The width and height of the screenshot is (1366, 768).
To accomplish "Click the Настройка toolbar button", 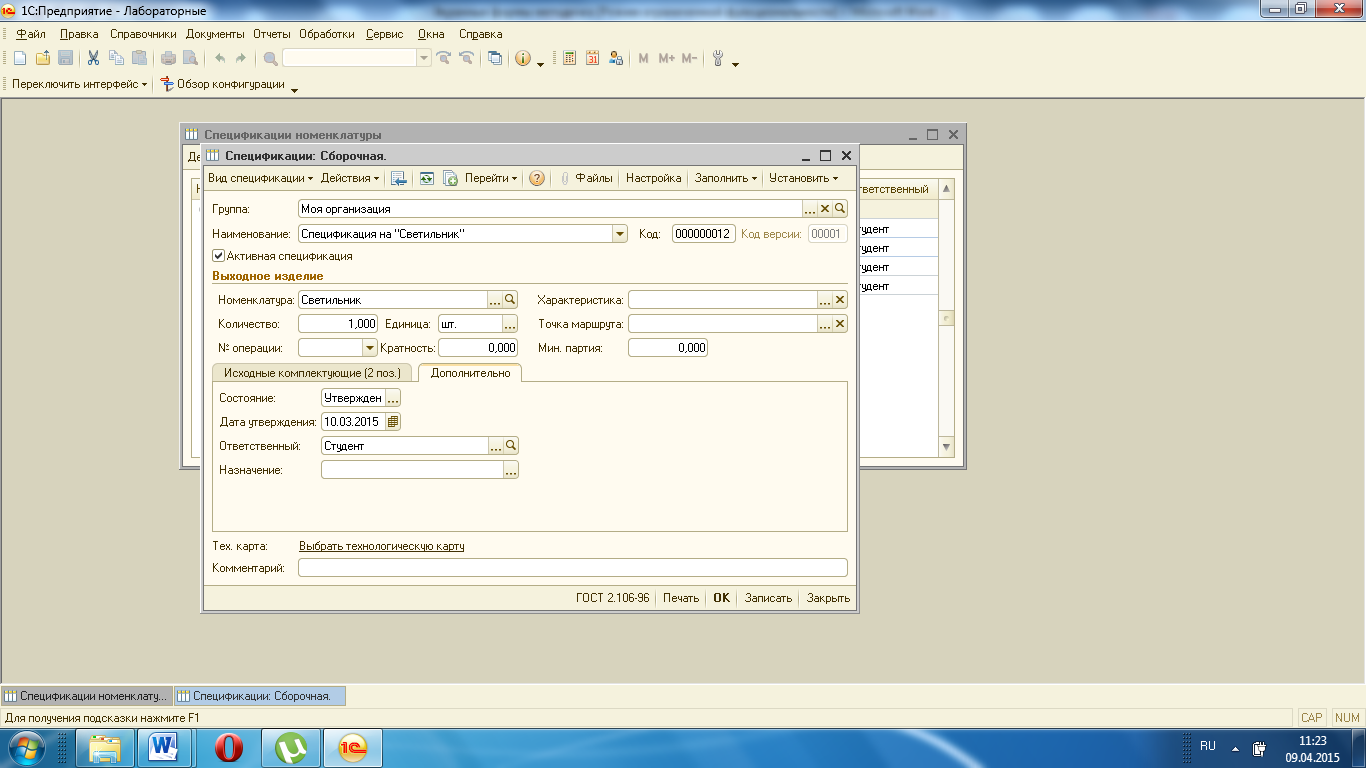I will pos(654,178).
